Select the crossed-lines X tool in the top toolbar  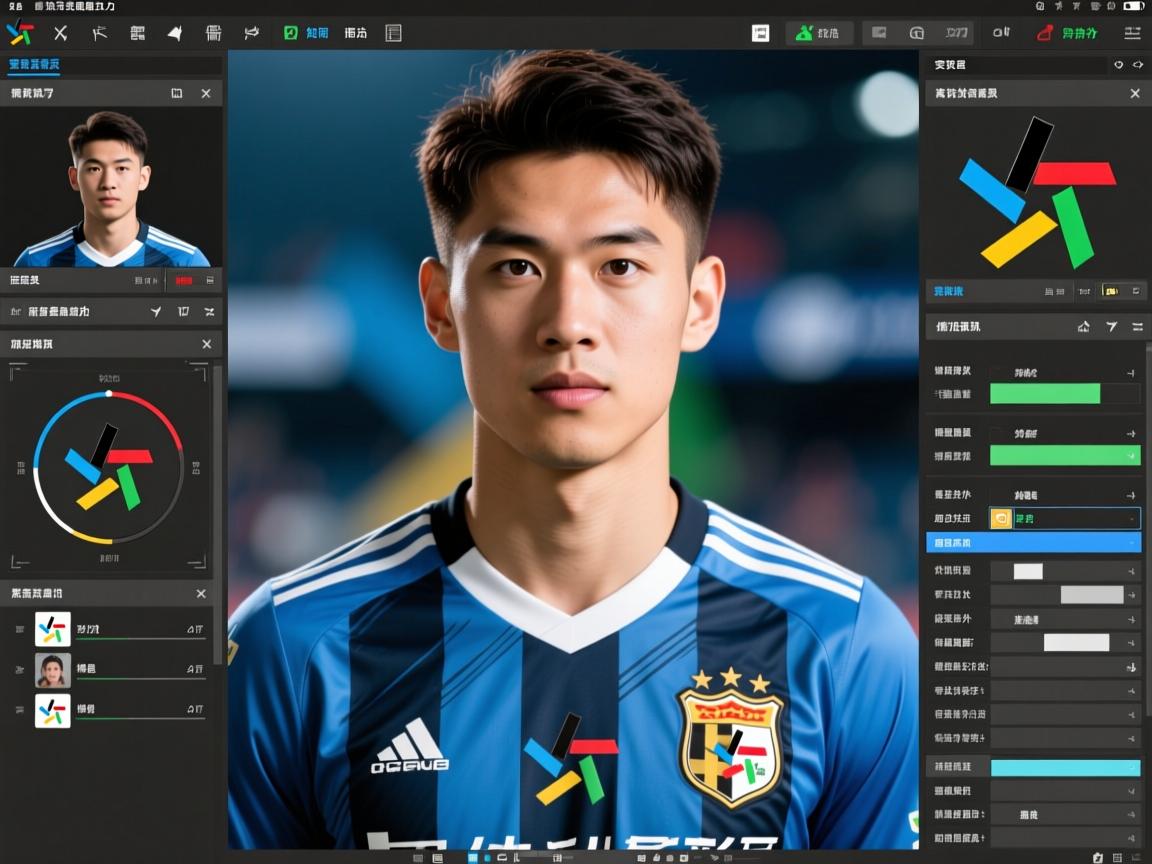60,33
